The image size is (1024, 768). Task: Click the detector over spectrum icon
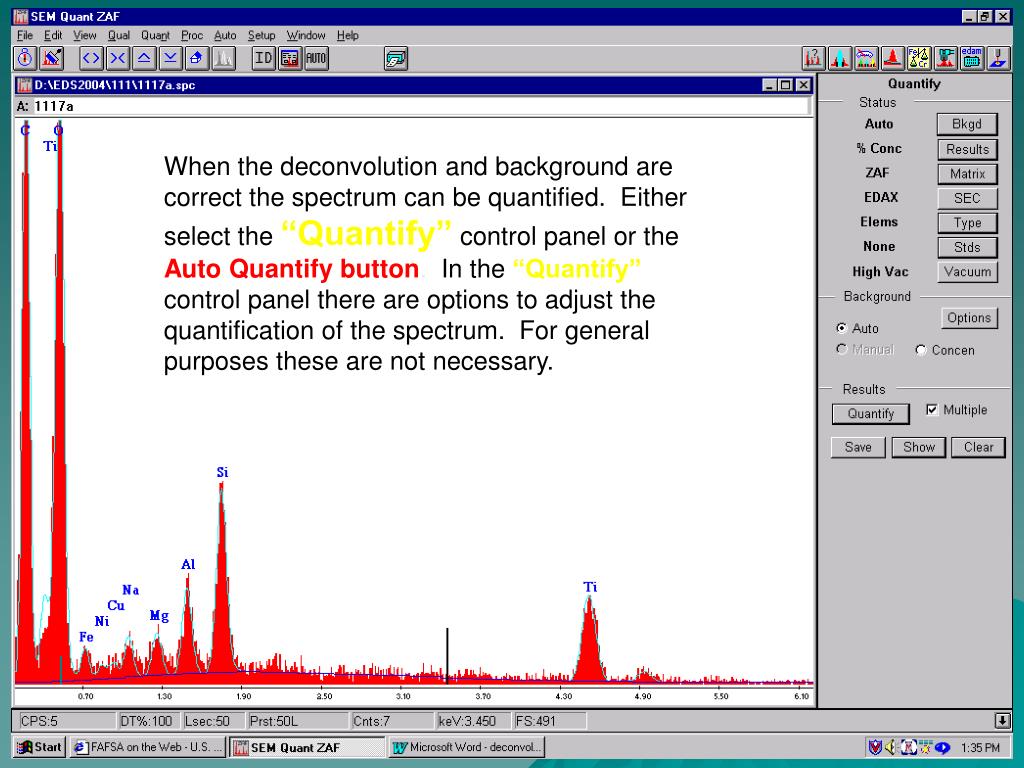coord(945,58)
